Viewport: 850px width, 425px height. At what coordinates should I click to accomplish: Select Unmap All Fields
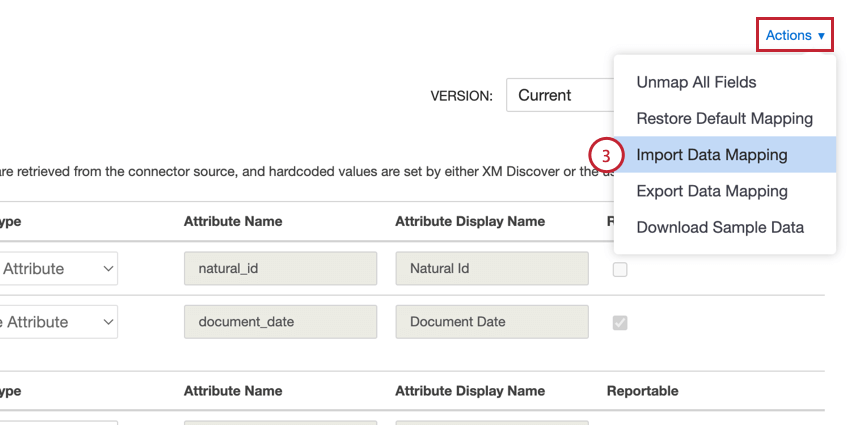[x=696, y=82]
